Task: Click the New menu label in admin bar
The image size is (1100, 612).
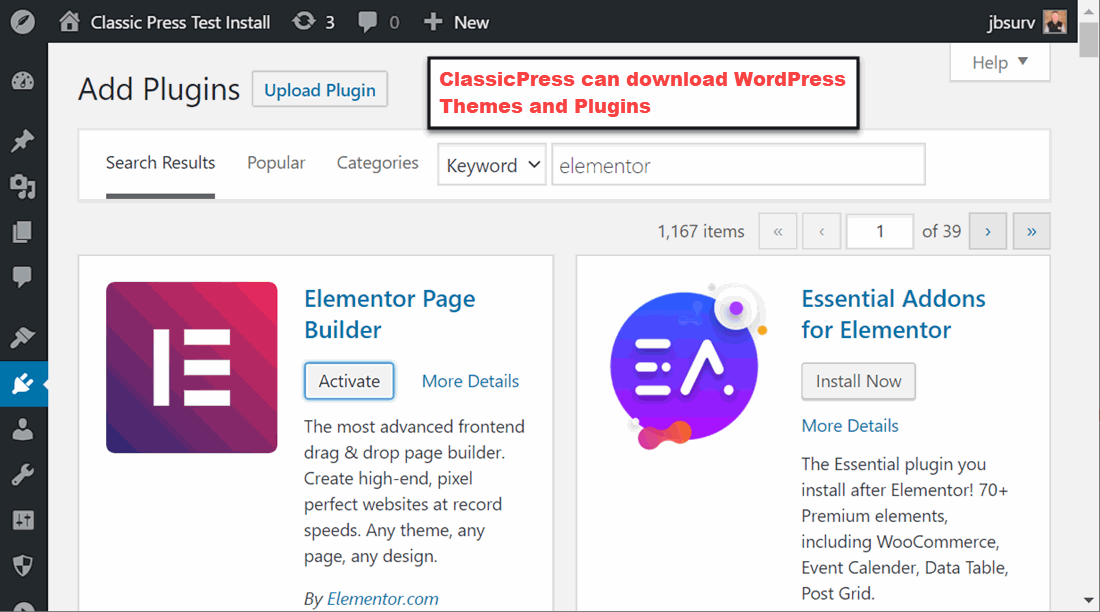Action: (x=471, y=22)
